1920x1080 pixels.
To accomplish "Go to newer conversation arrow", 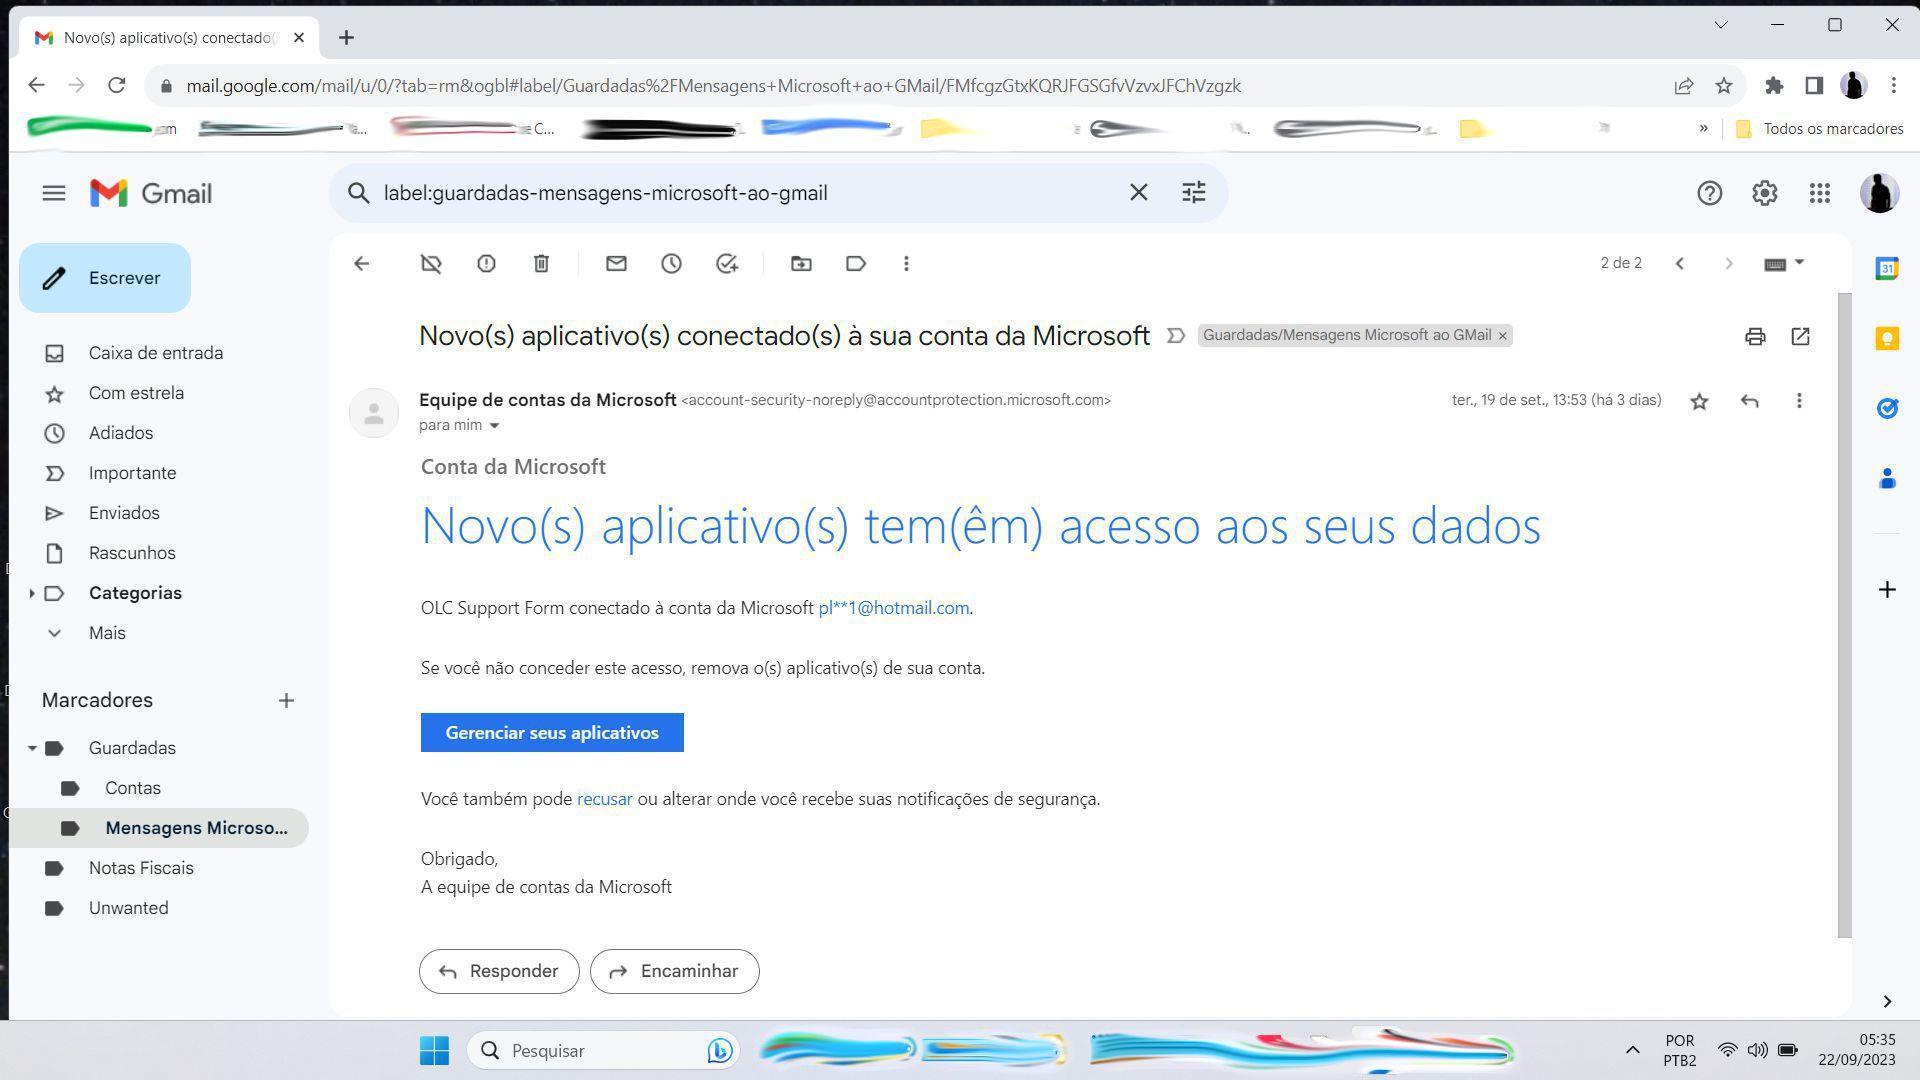I will coord(1680,264).
